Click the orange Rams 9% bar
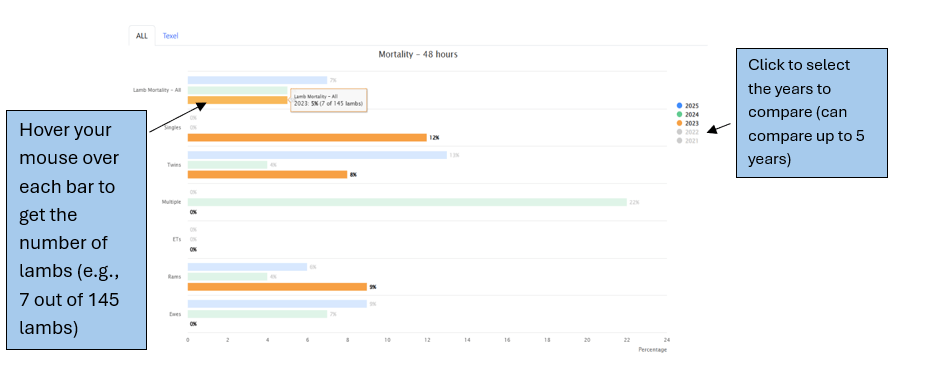 [277, 287]
